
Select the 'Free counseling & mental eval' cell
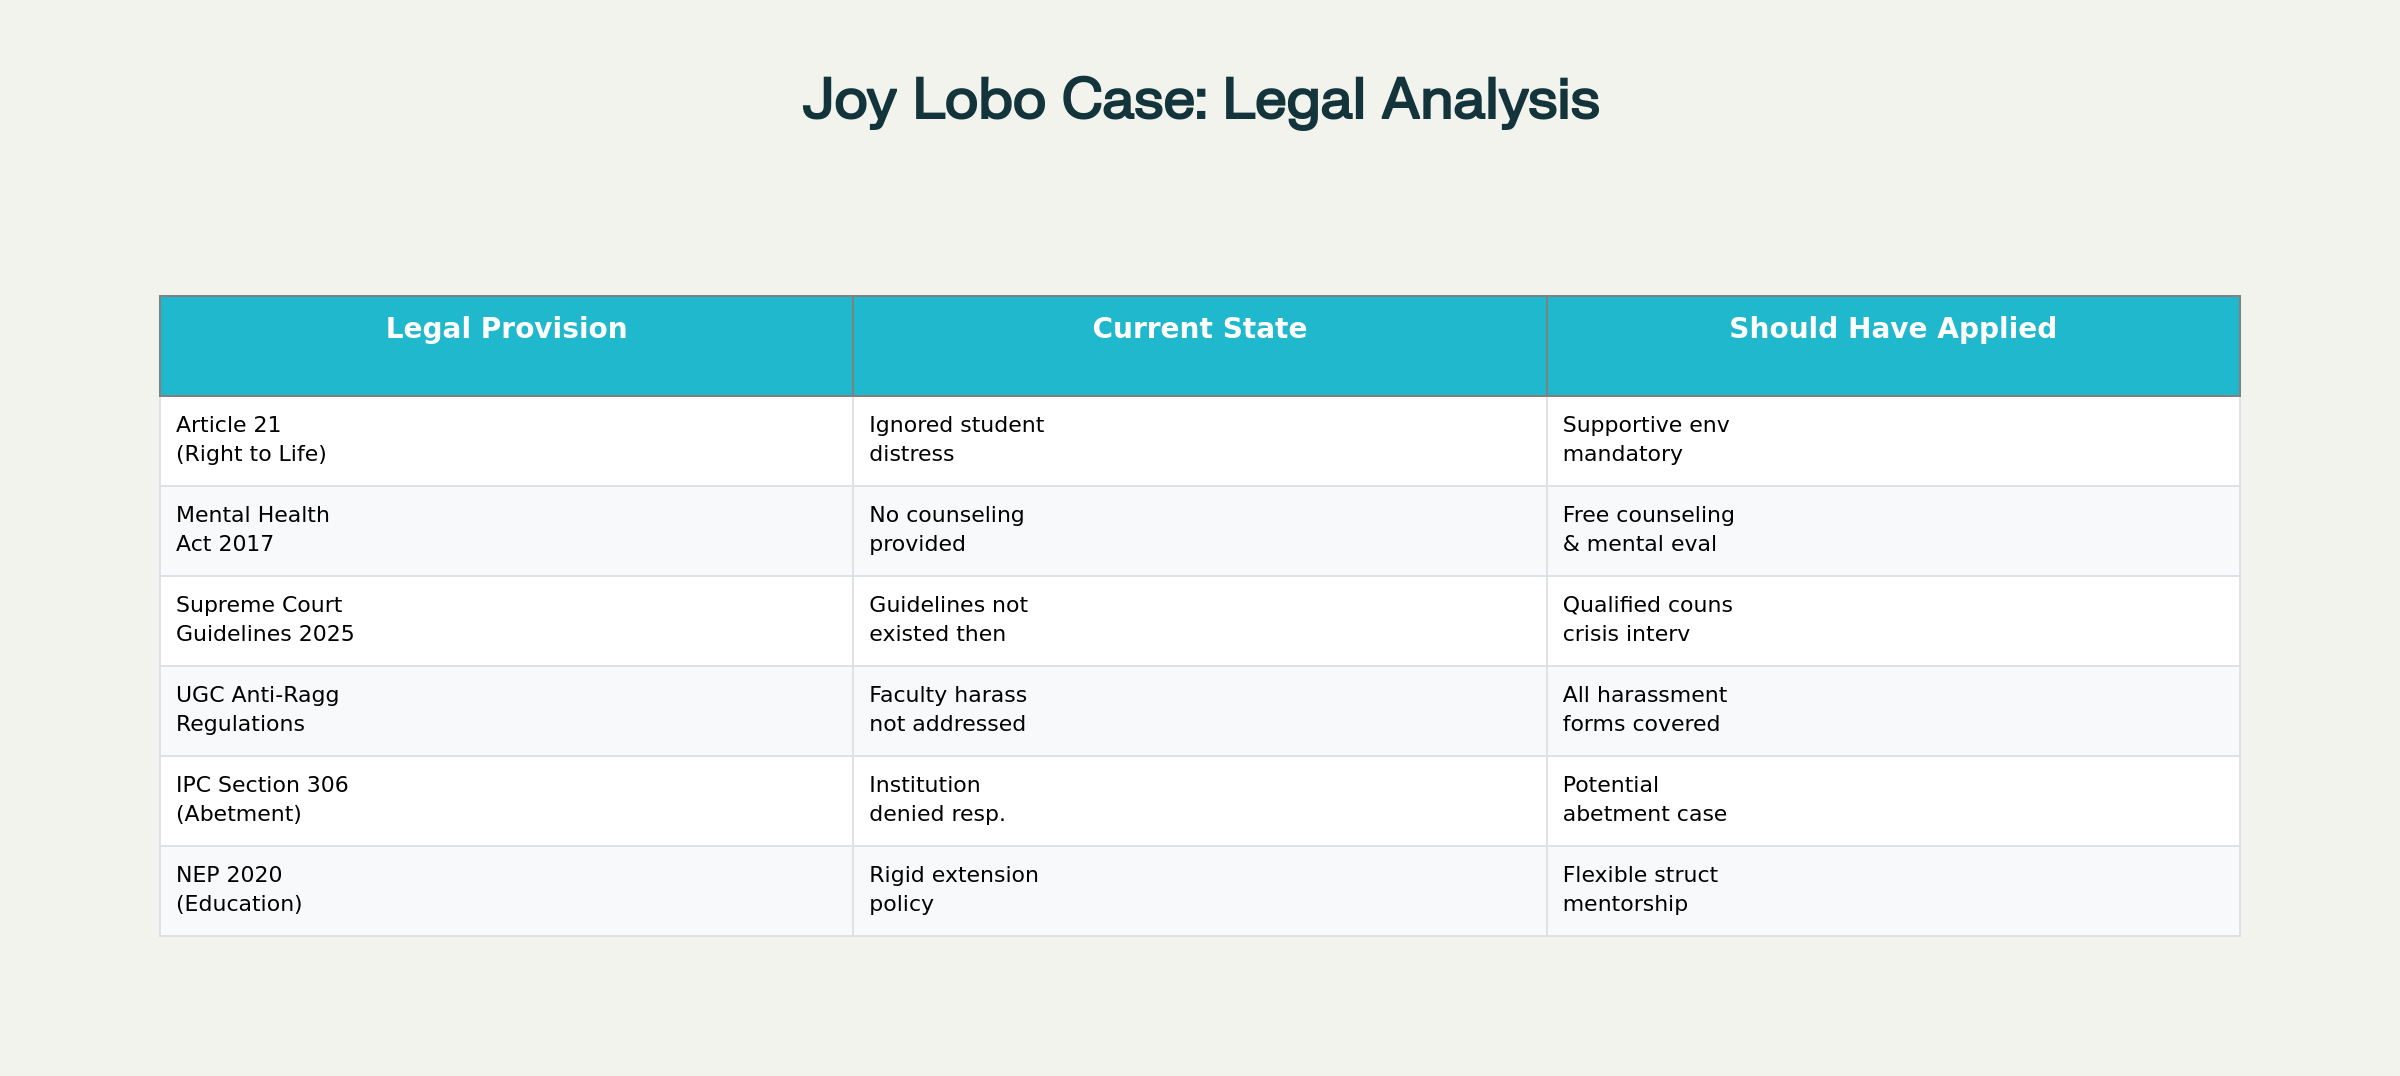pos(1648,530)
